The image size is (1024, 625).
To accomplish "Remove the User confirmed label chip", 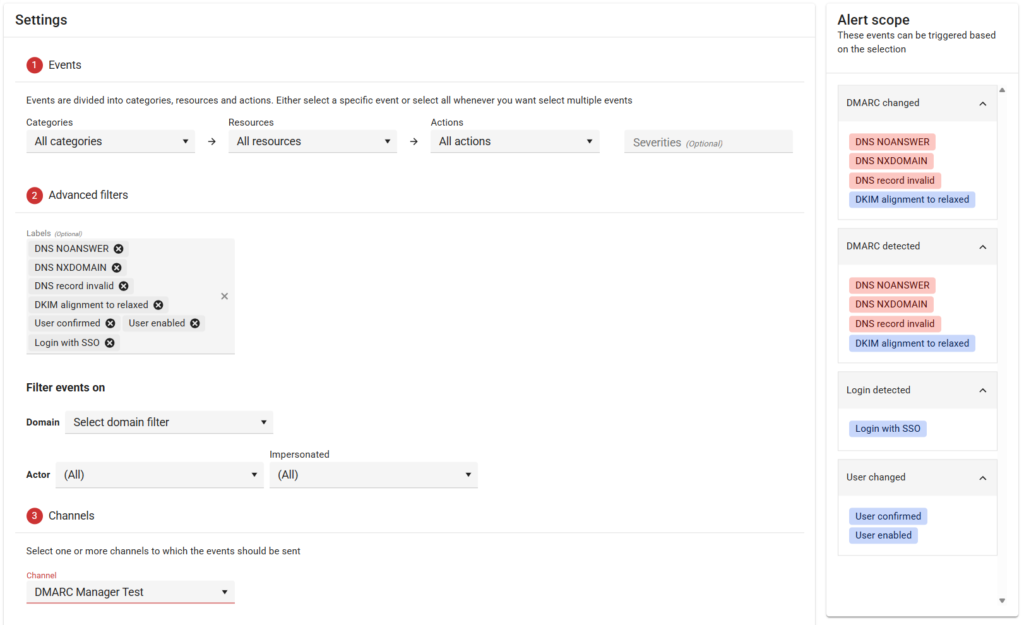I will [x=110, y=324].
